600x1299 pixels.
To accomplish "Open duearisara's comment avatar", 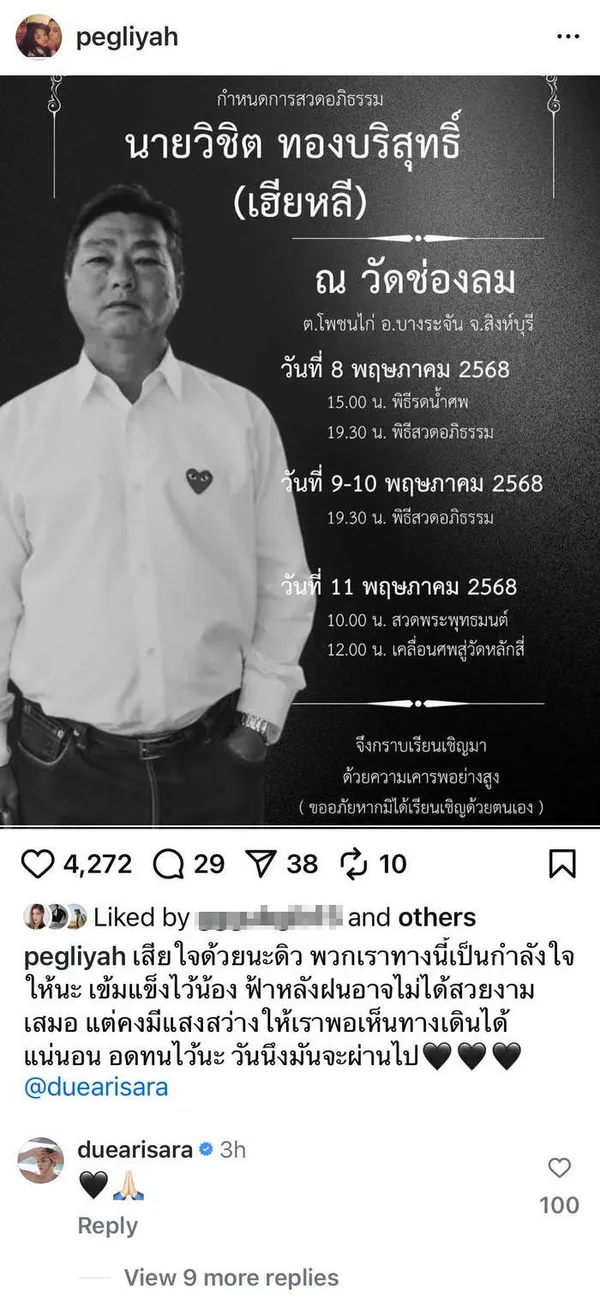I will click(40, 1160).
